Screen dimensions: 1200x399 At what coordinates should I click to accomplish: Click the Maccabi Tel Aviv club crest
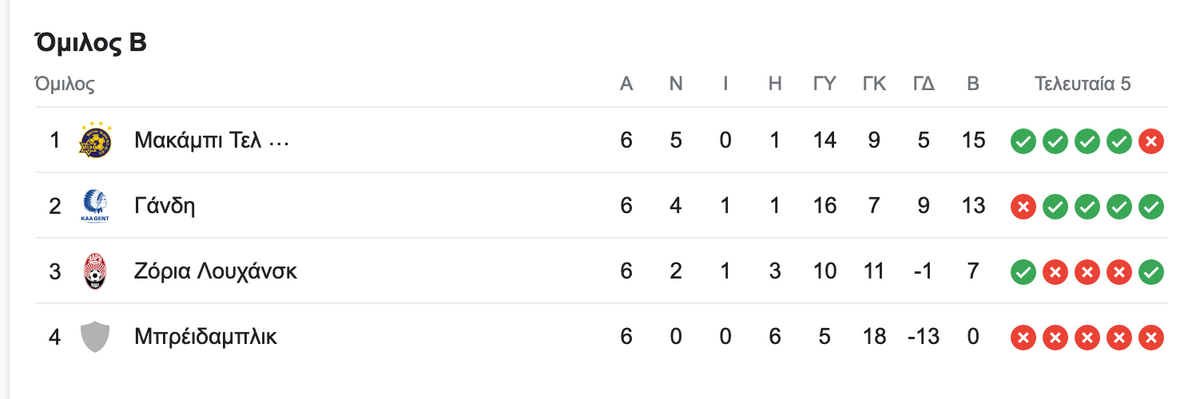pos(95,140)
